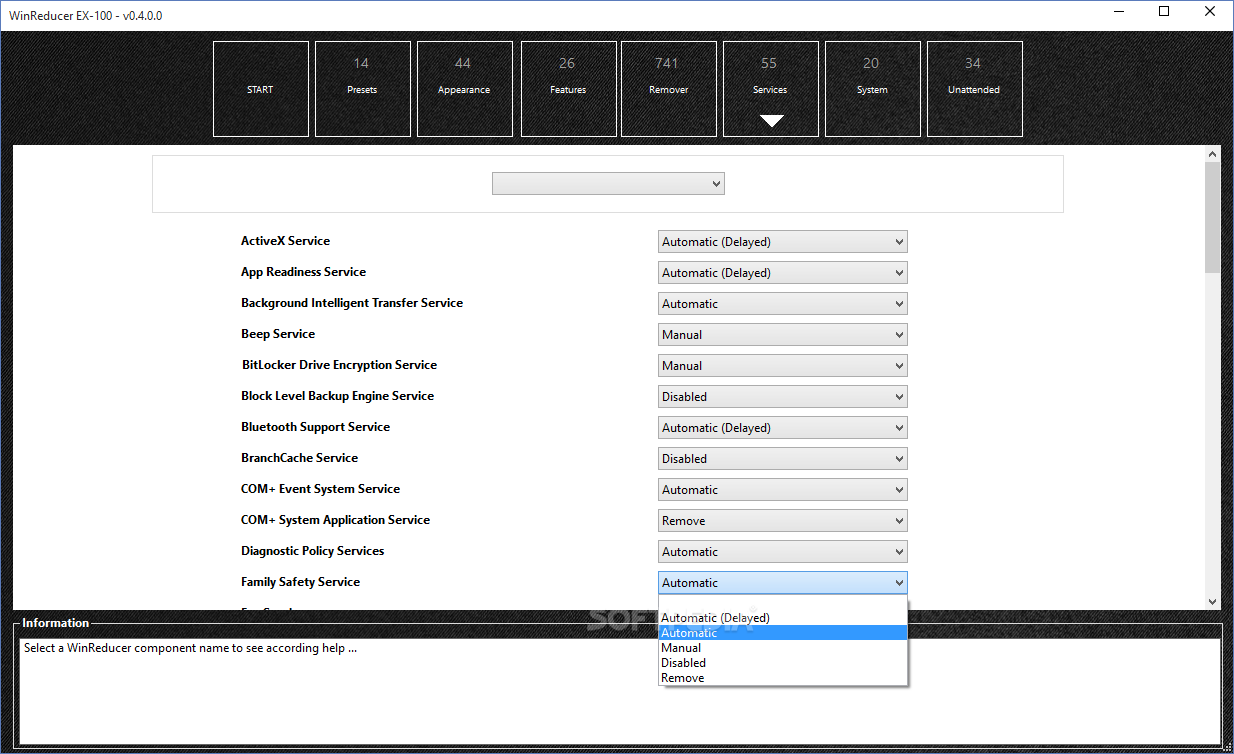Select the Services tab

[770, 89]
